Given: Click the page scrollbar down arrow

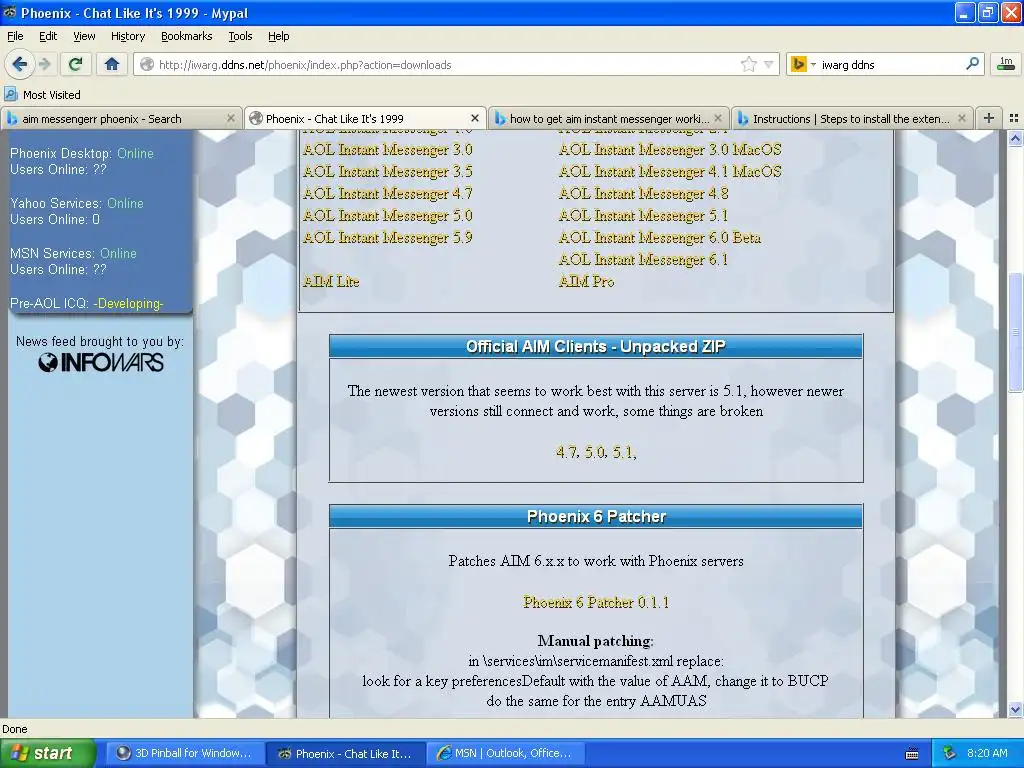Looking at the screenshot, I should pos(1015,709).
